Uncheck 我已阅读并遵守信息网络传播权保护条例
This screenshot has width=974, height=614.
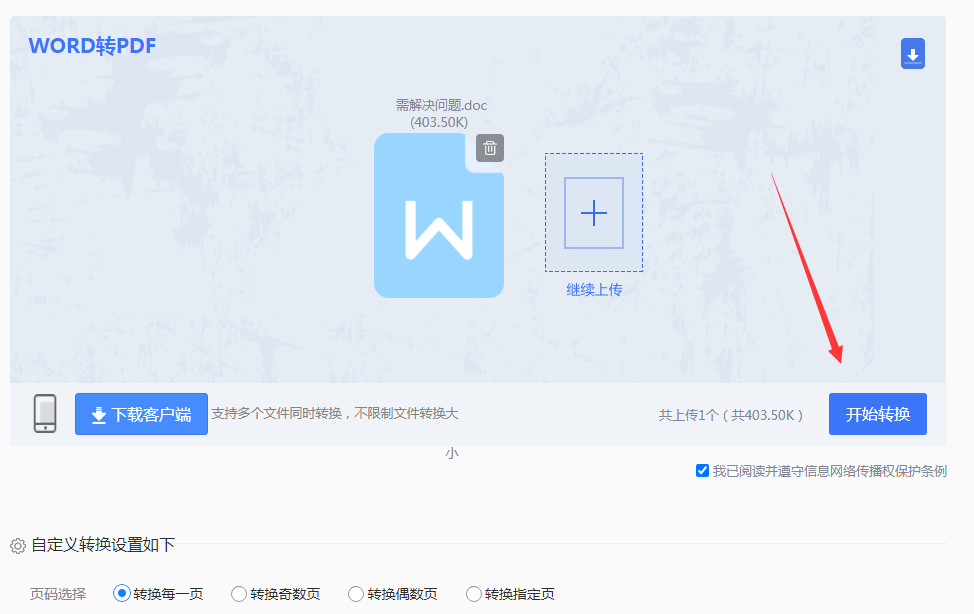pyautogui.click(x=703, y=470)
